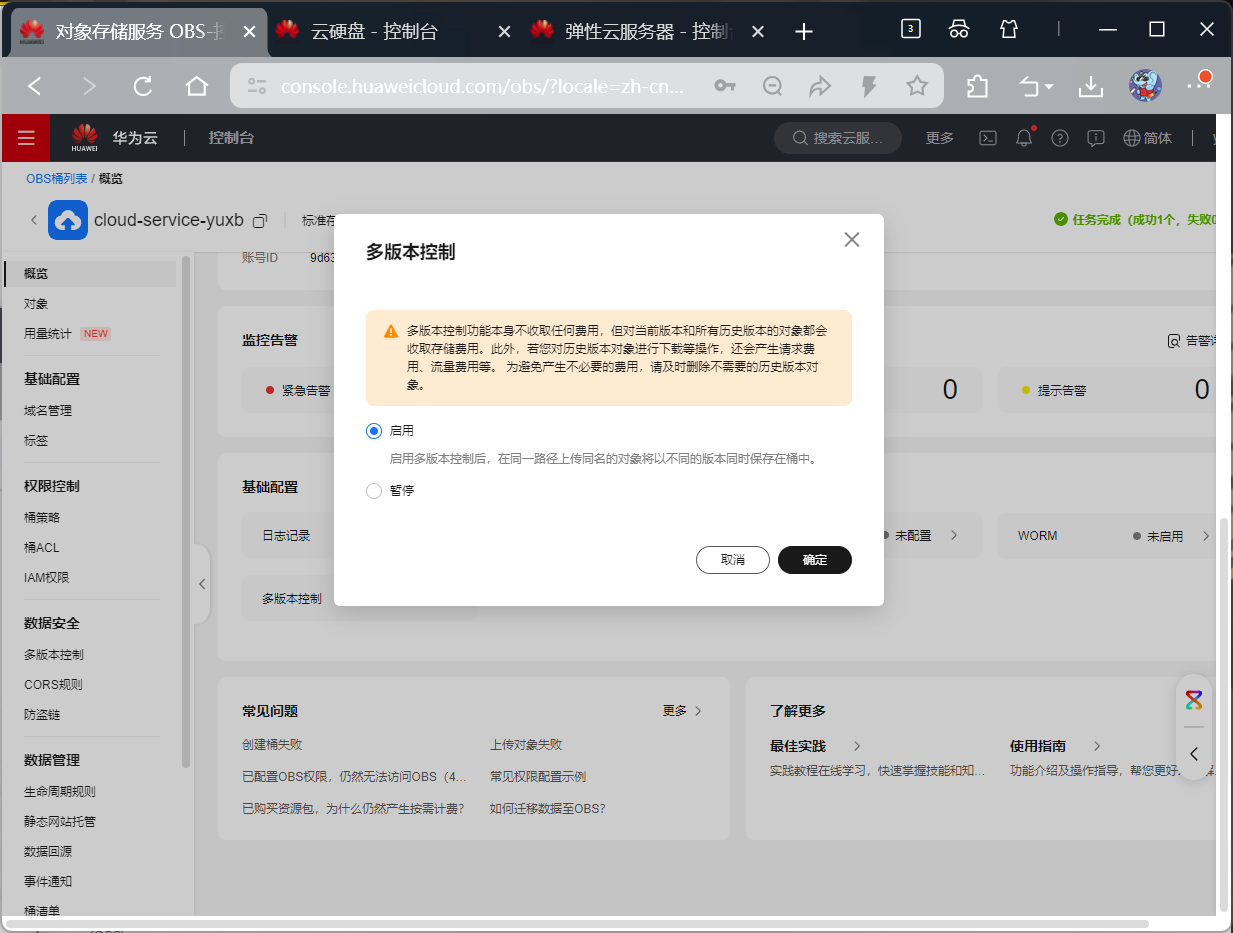The width and height of the screenshot is (1233, 933).
Task: Collapse the sidebar with the side arrow handle
Action: (x=202, y=584)
